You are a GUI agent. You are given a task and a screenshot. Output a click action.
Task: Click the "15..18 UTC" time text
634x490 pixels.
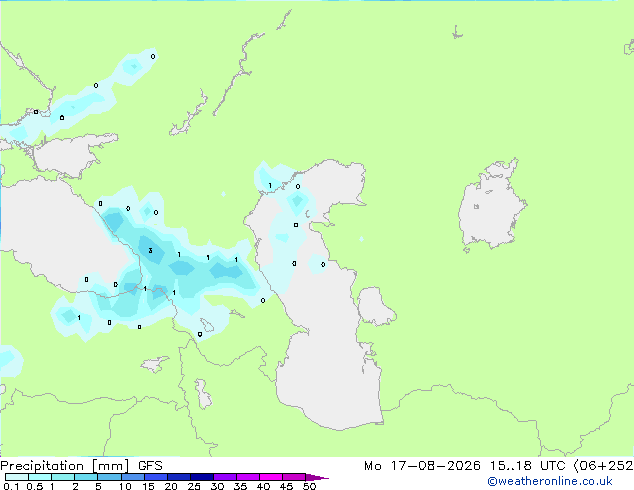[x=527, y=466]
